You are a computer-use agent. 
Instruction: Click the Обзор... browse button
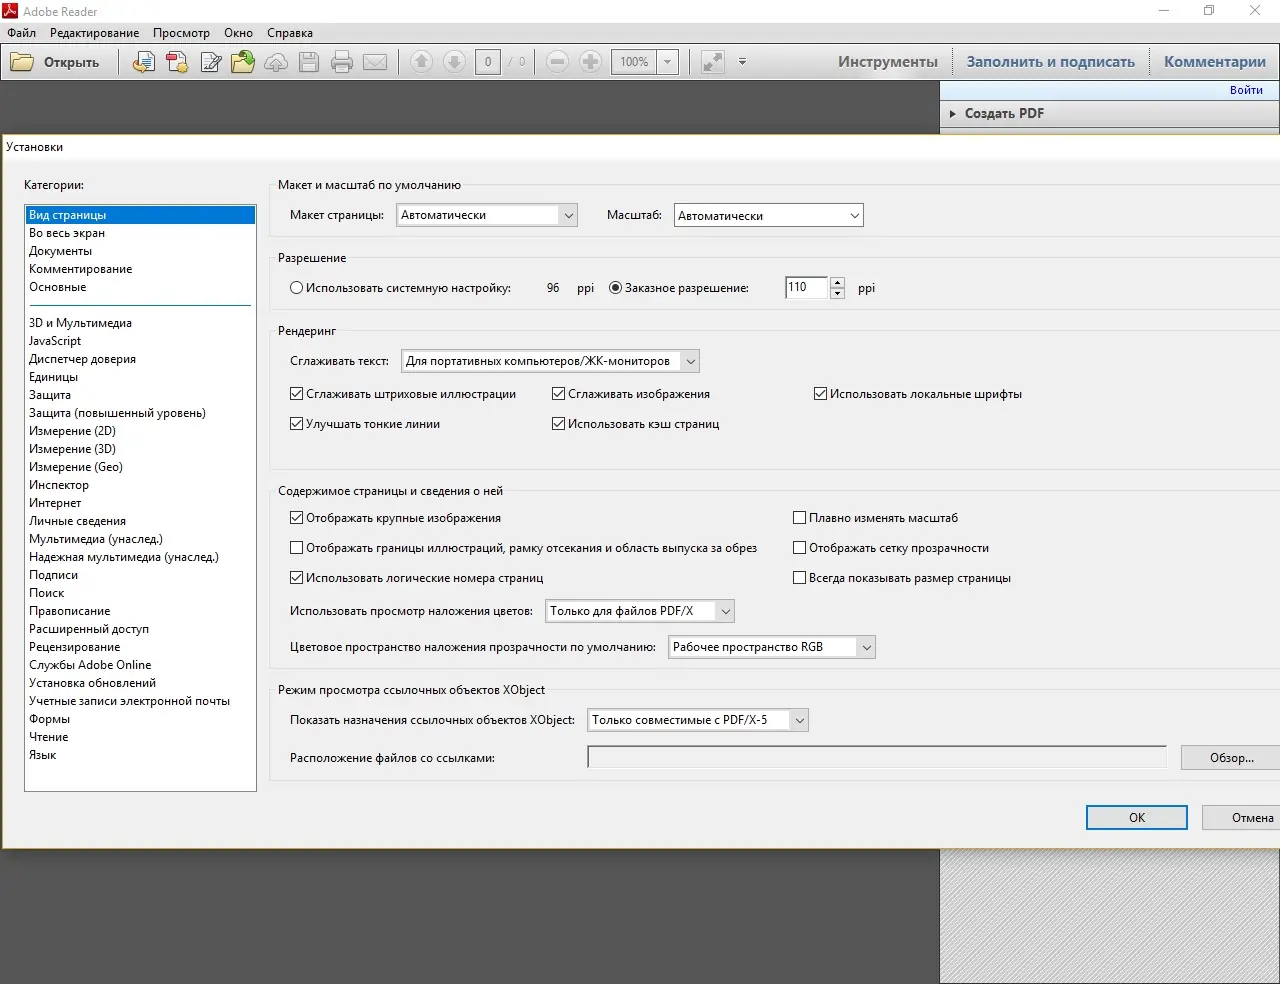point(1231,758)
